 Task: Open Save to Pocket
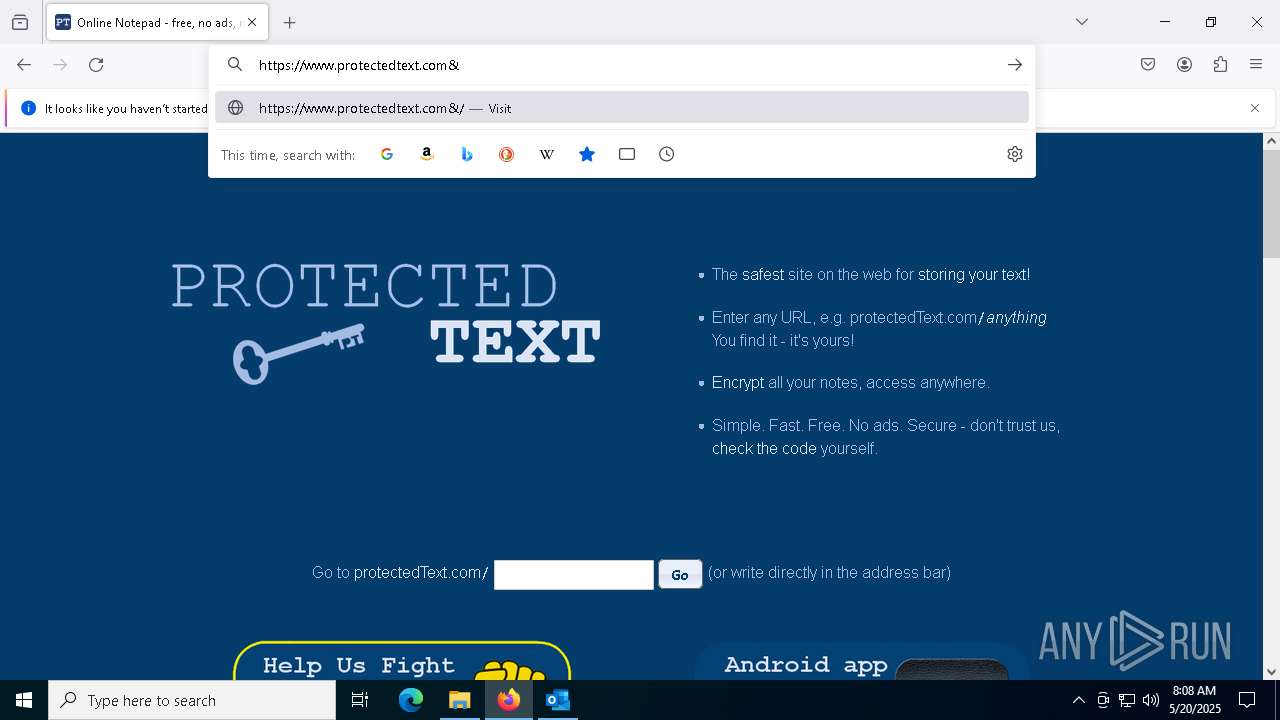[x=1148, y=65]
